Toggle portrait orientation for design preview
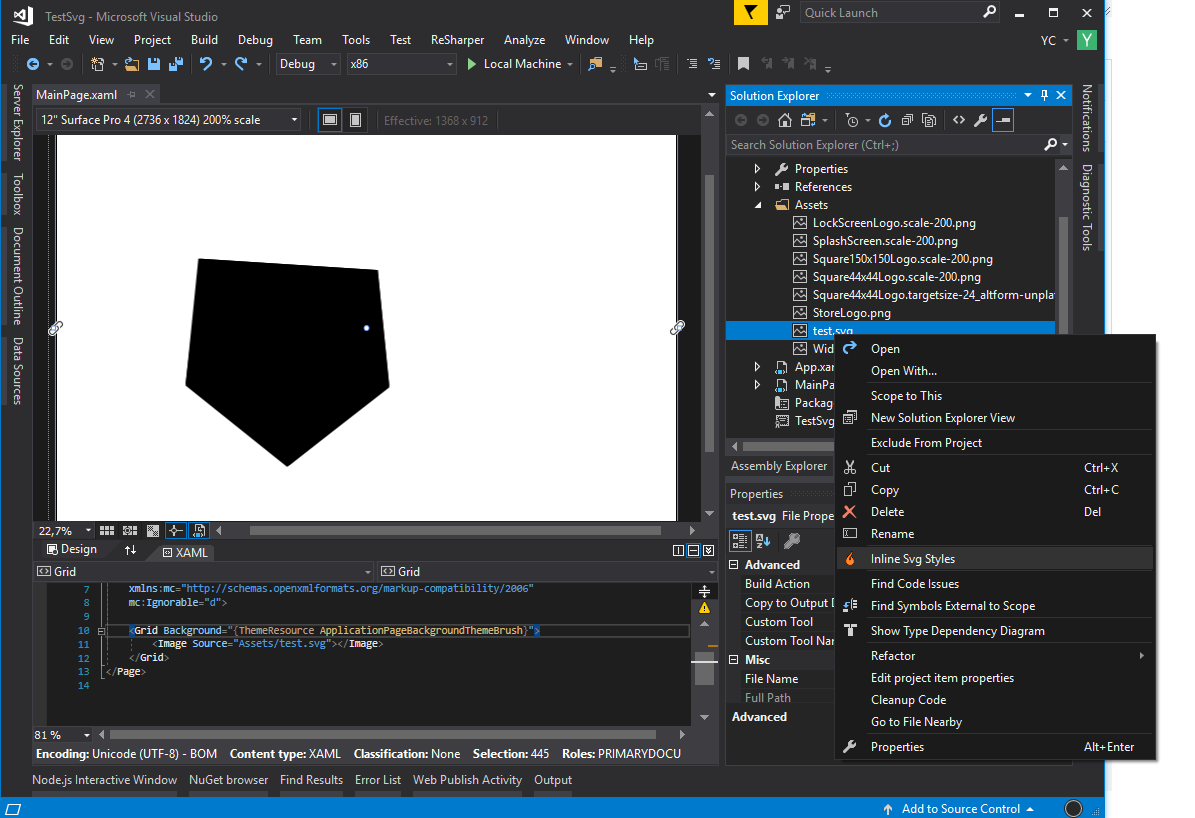 pos(355,118)
